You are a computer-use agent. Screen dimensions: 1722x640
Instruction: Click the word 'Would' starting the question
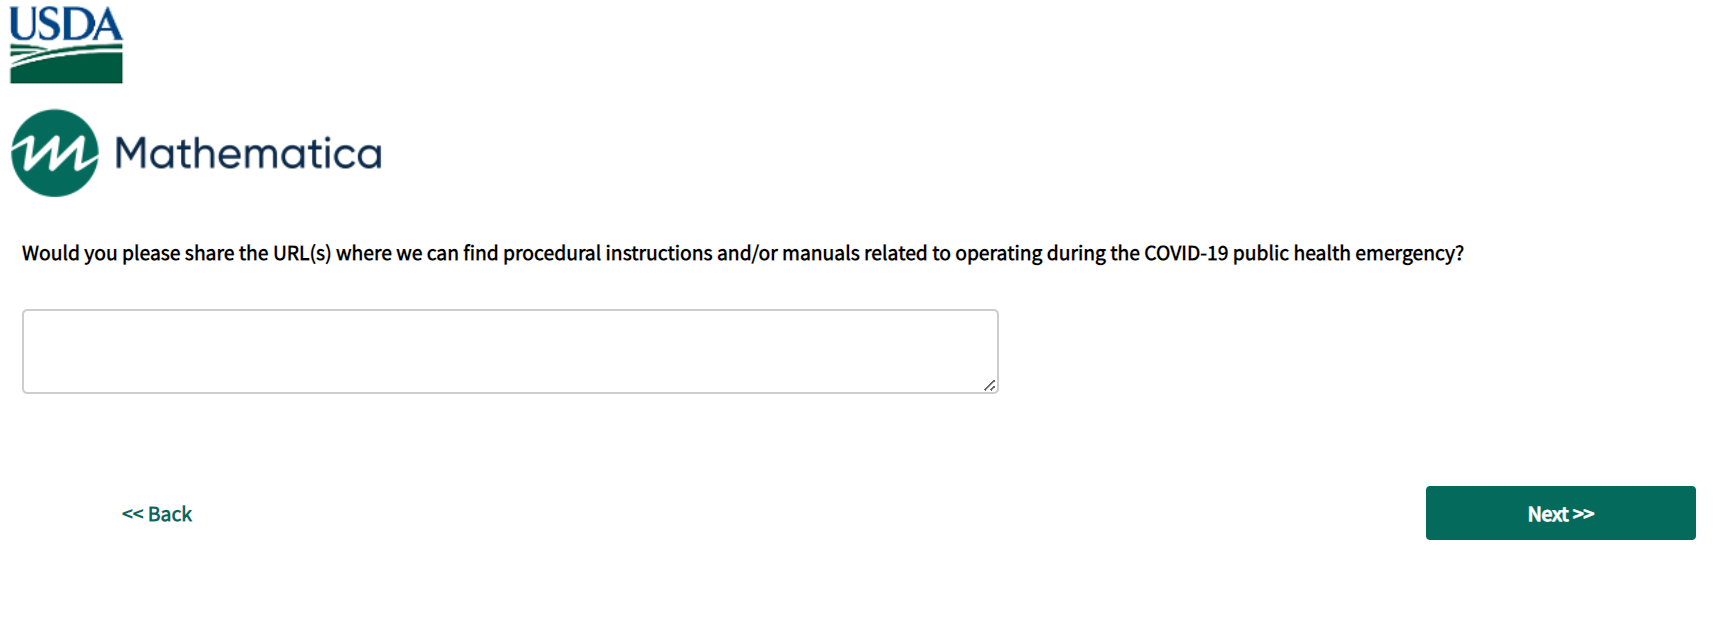(50, 254)
